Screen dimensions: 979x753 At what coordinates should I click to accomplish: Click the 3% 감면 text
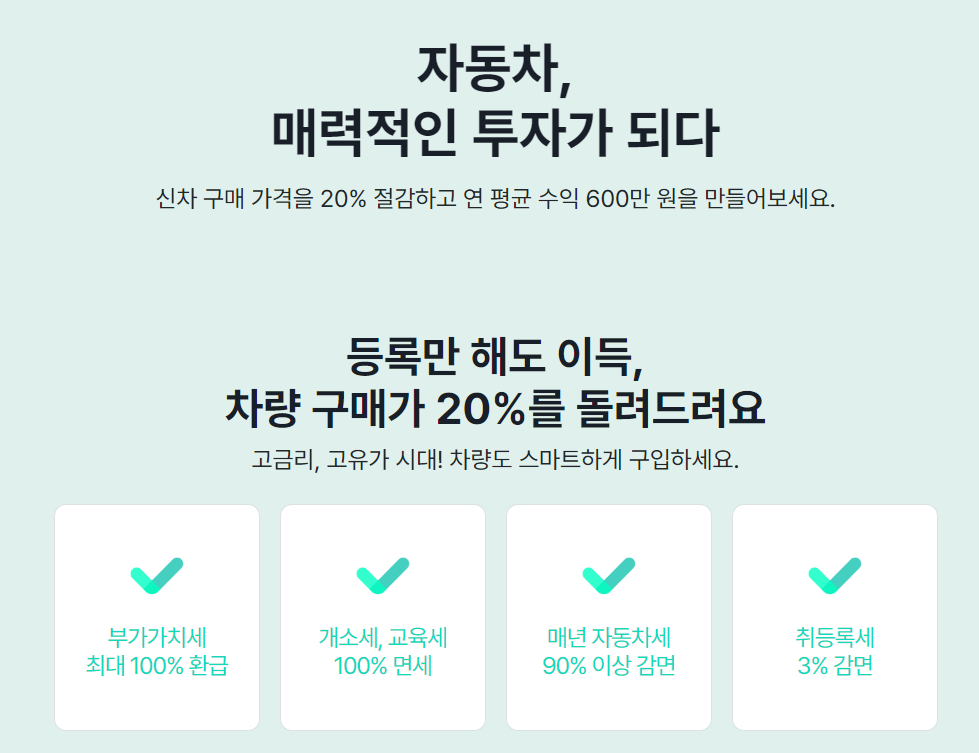(x=834, y=666)
